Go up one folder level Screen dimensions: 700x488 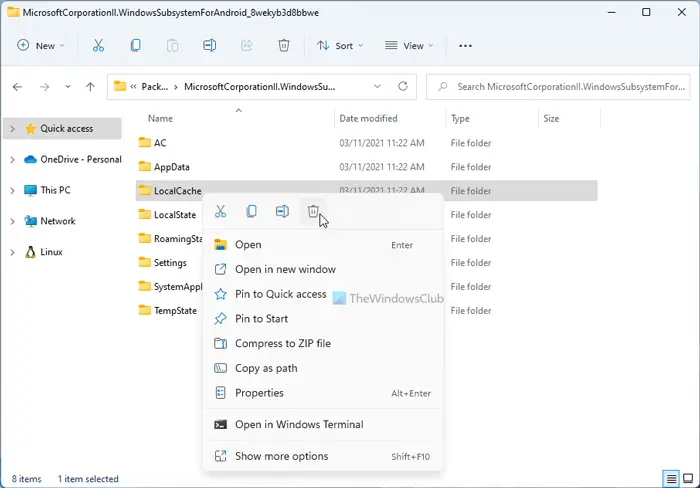click(x=91, y=87)
